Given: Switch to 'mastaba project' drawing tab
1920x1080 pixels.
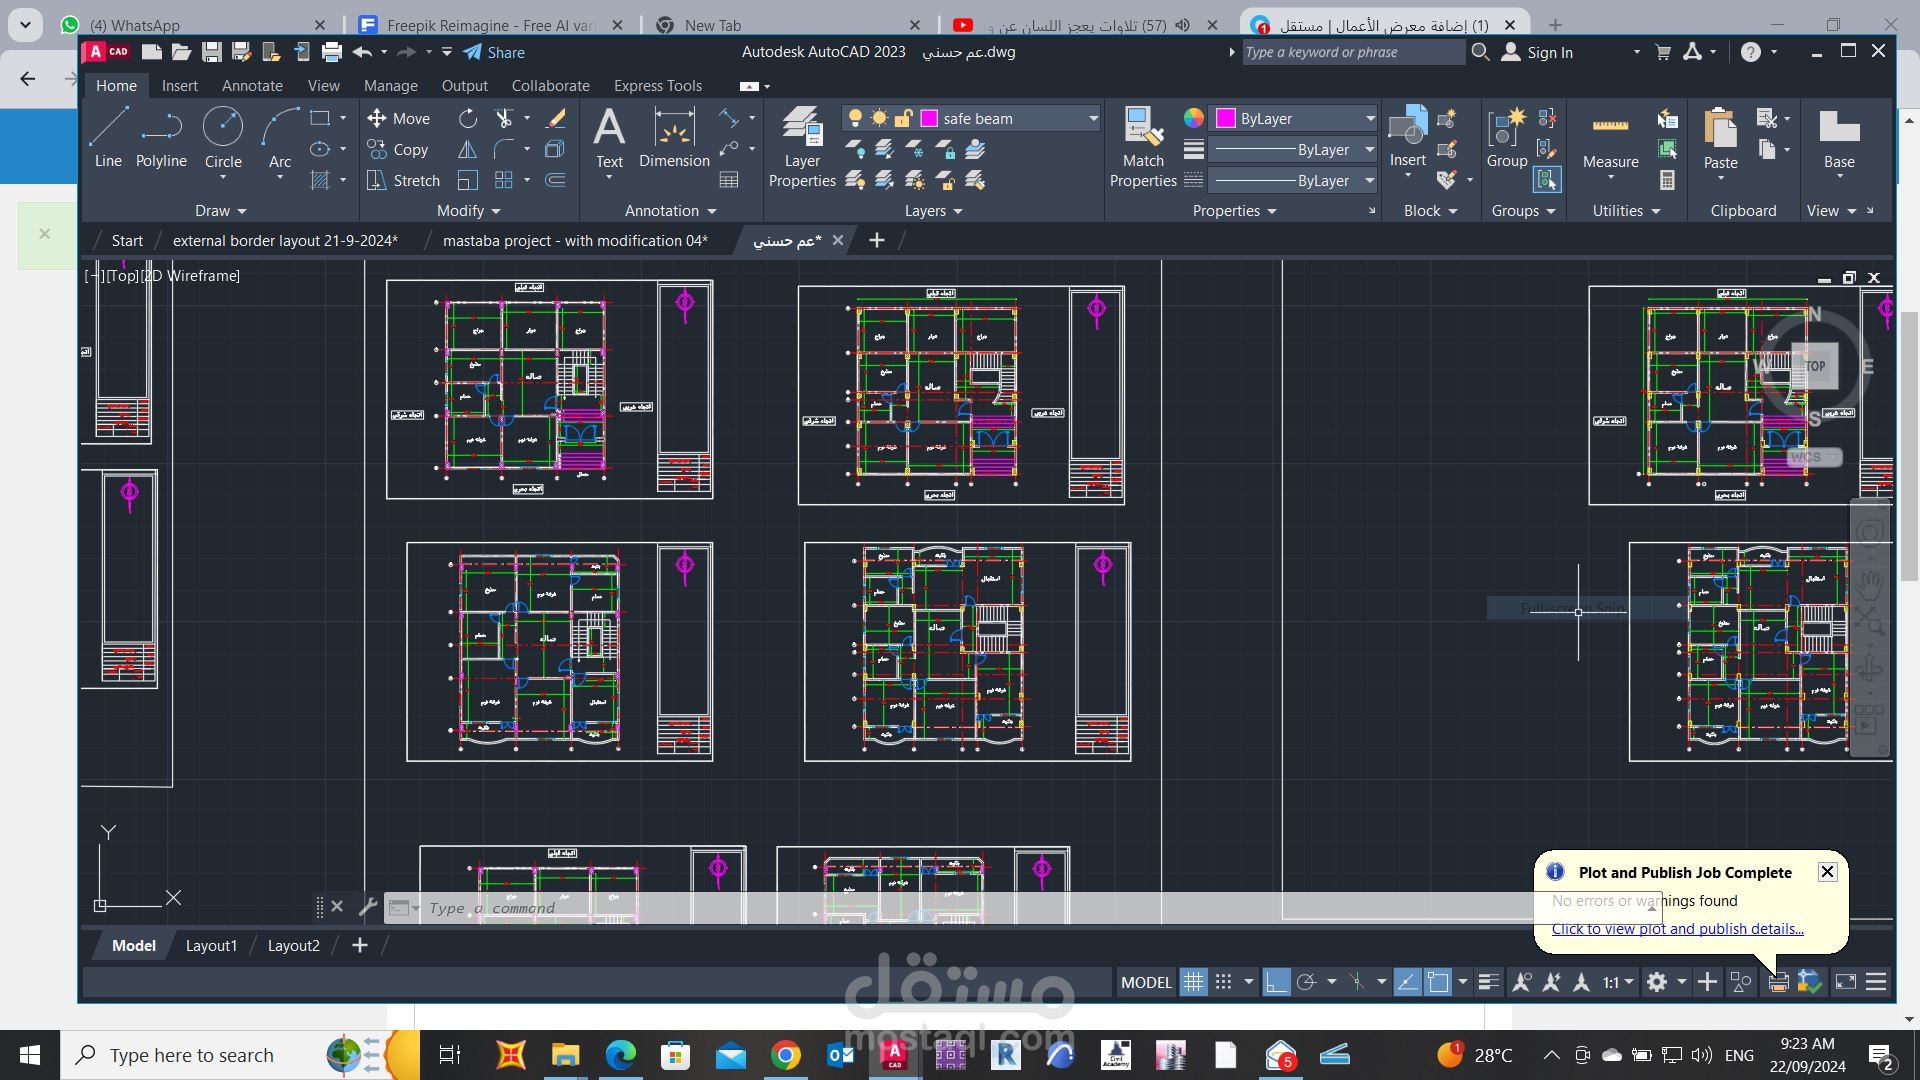Looking at the screenshot, I should 575,240.
